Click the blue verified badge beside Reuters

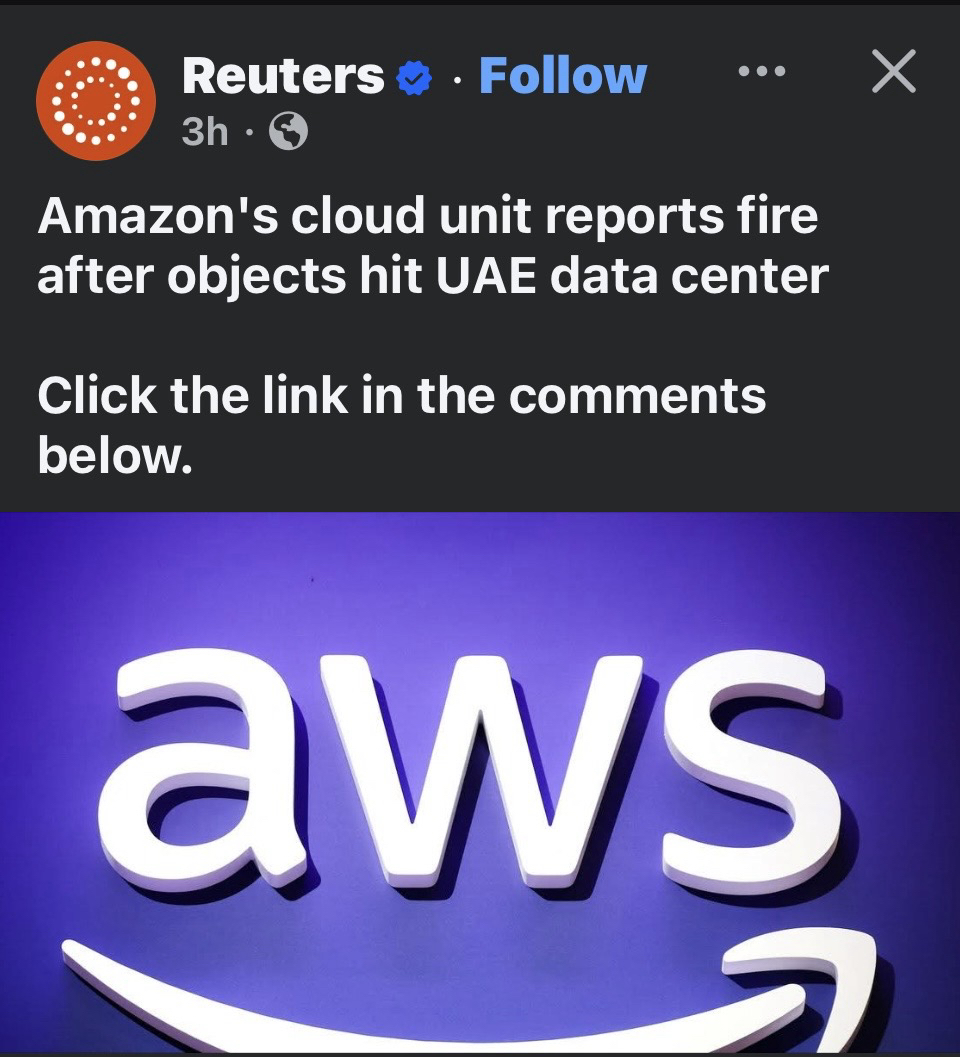point(413,77)
